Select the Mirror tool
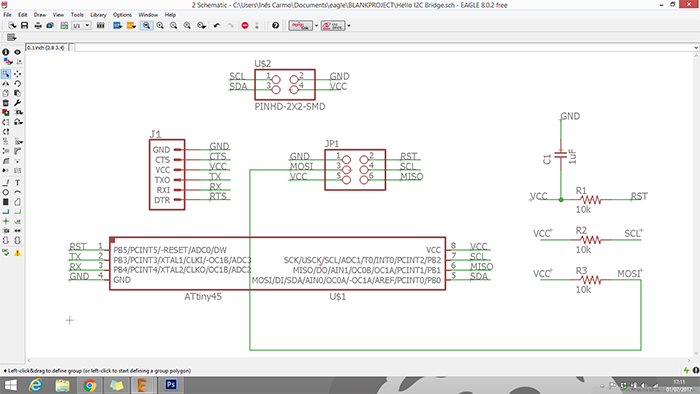This screenshot has width=700, height=394. click(6, 83)
